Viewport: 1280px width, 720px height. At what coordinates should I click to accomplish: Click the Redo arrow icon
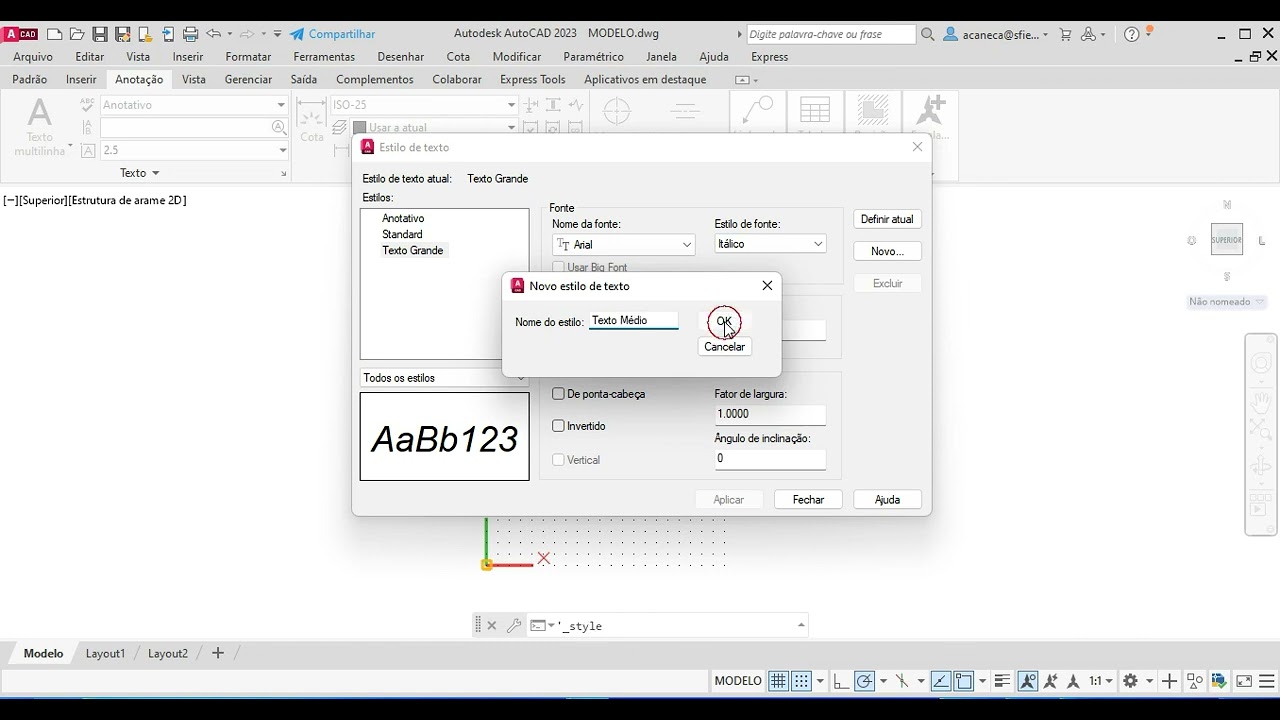tap(249, 34)
